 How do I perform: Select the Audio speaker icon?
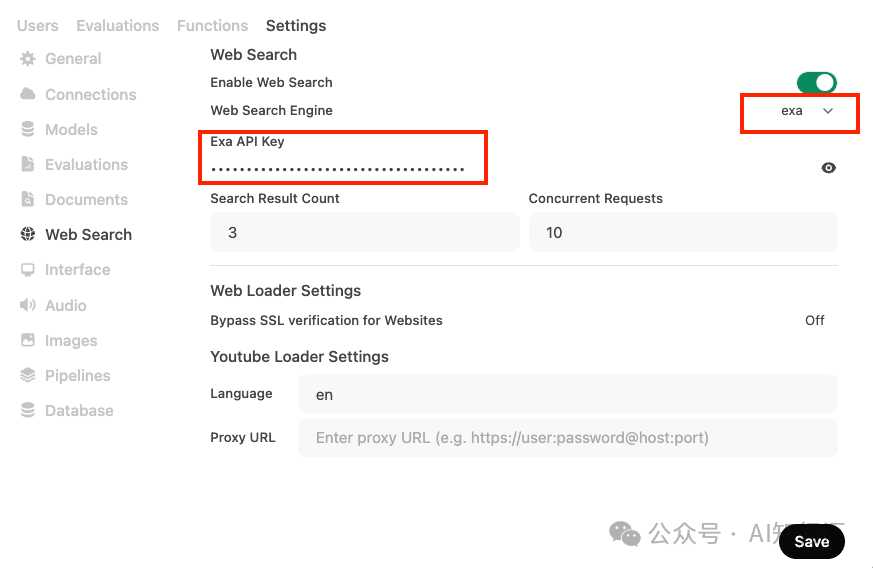[x=28, y=305]
